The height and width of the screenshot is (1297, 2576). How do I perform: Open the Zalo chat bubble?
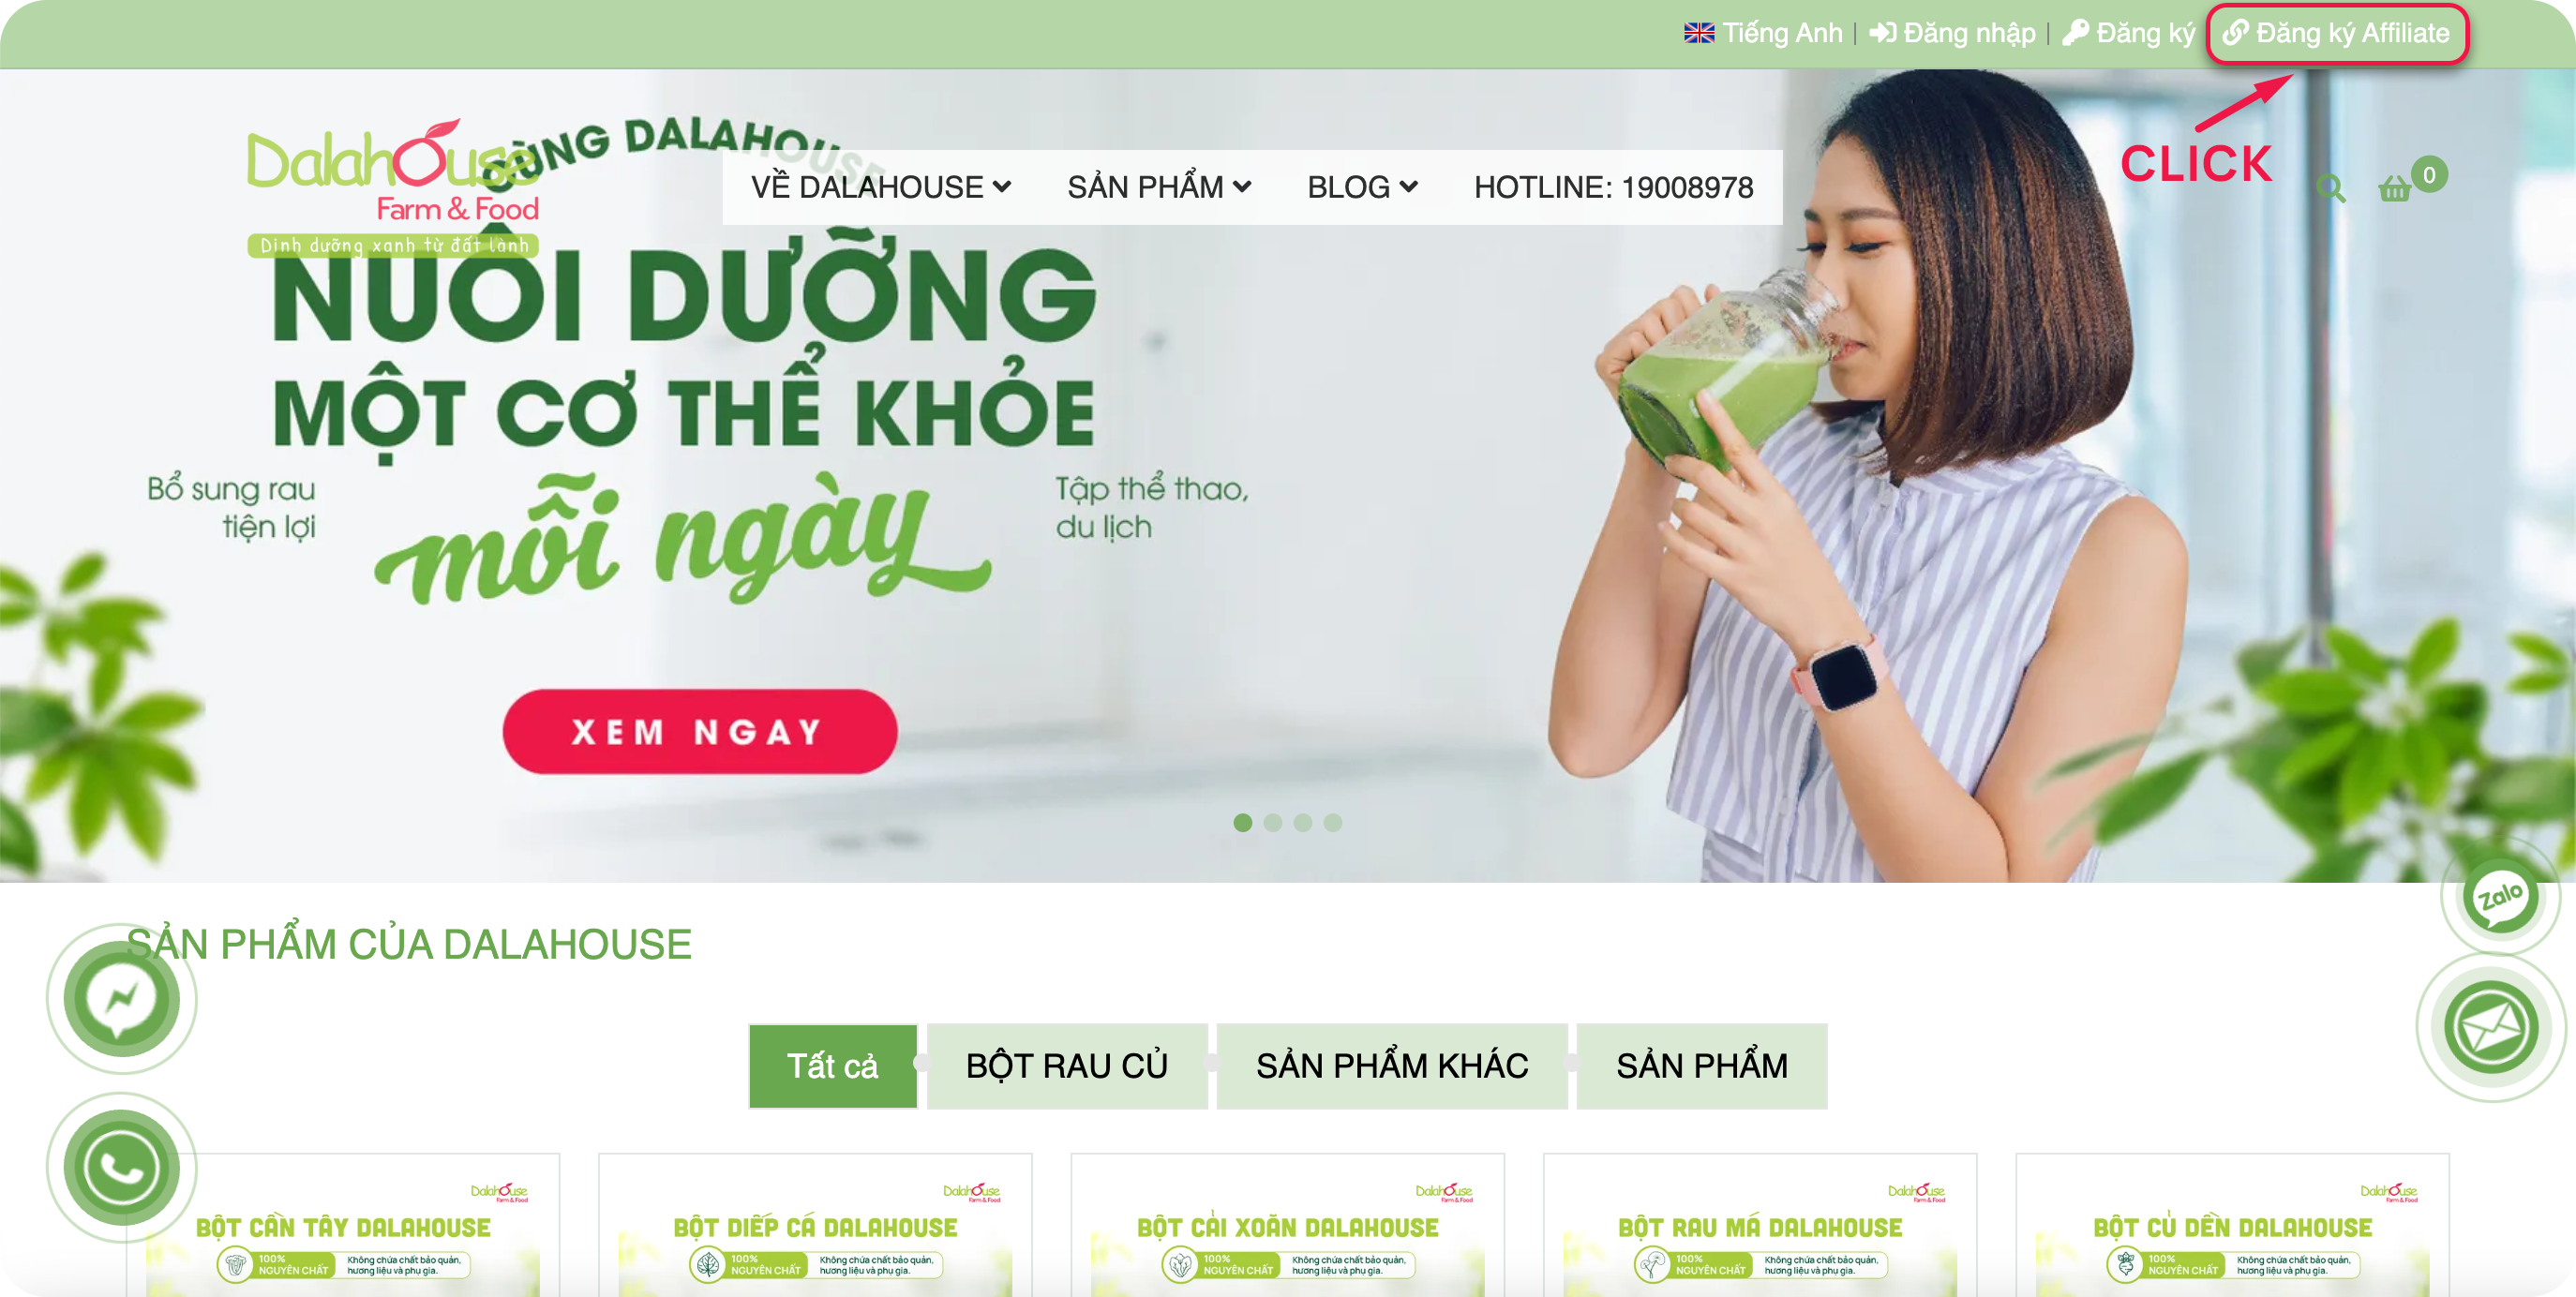[x=2499, y=895]
